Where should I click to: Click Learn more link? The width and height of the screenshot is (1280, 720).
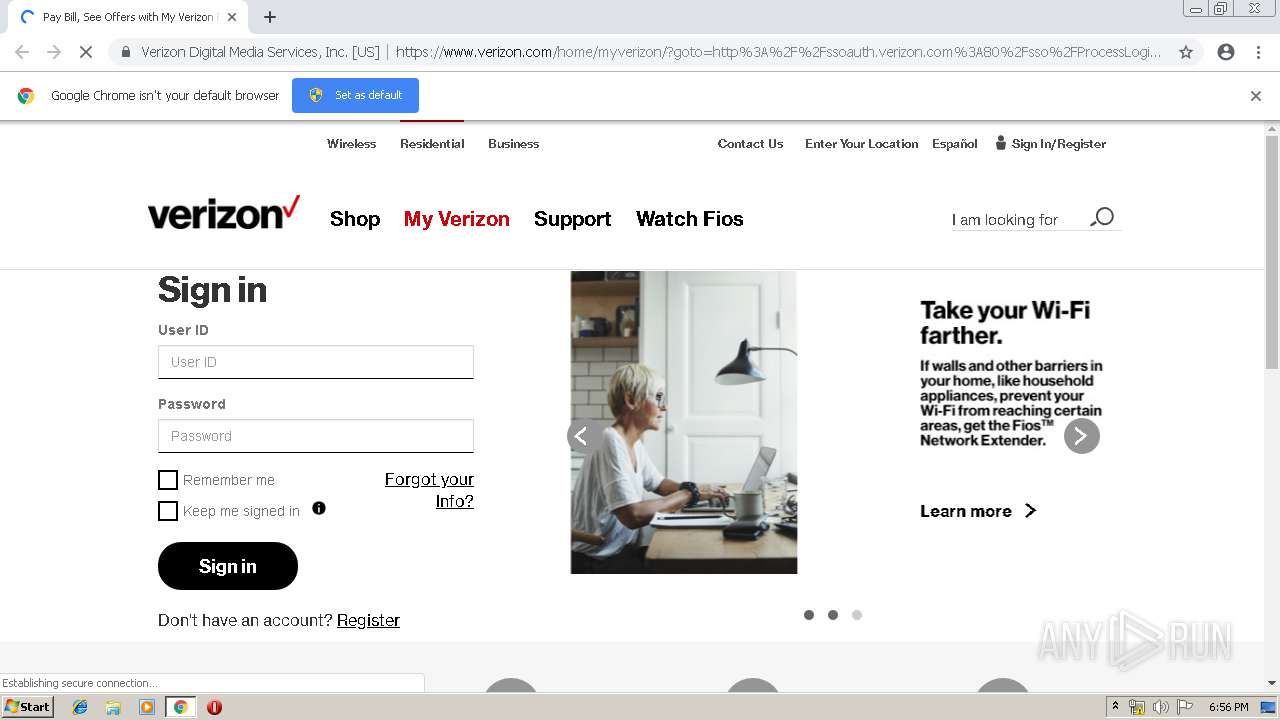pyautogui.click(x=977, y=511)
